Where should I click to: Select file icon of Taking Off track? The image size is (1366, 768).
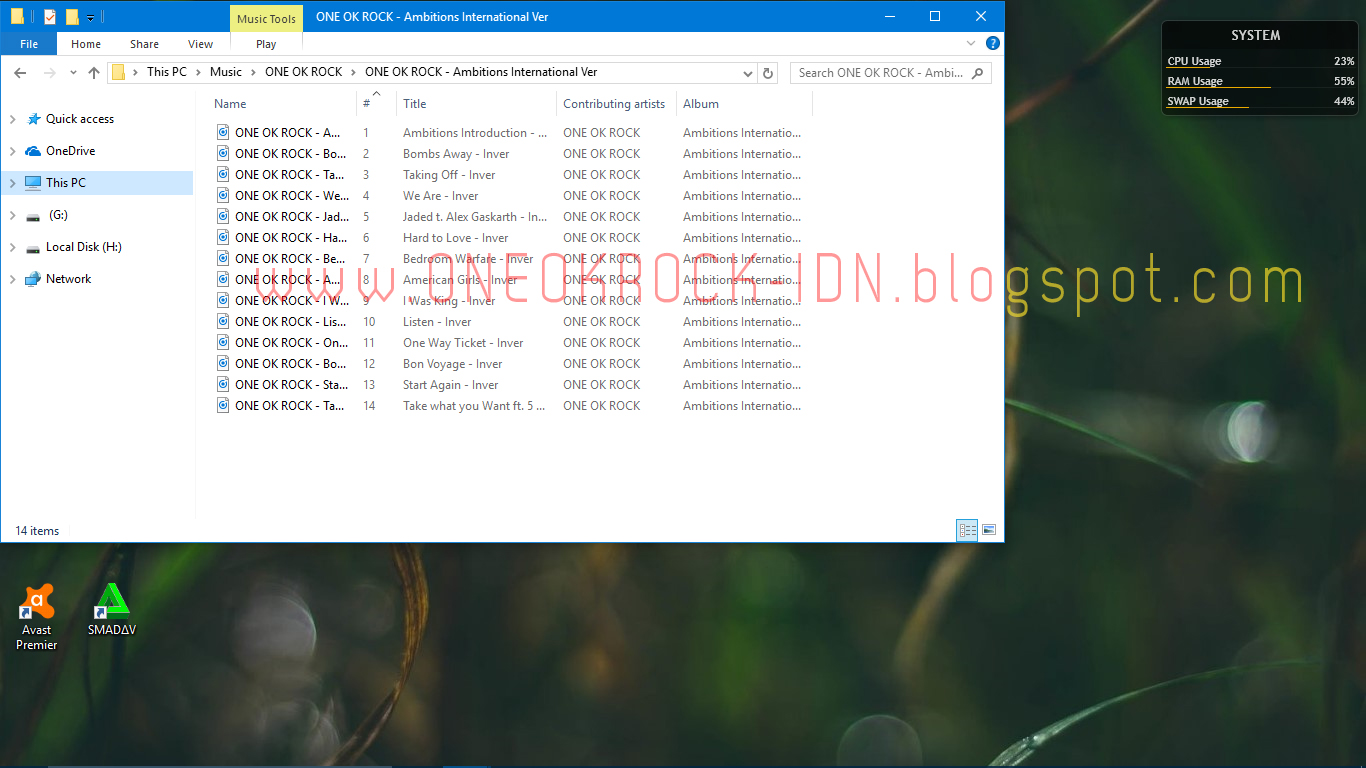coord(224,174)
